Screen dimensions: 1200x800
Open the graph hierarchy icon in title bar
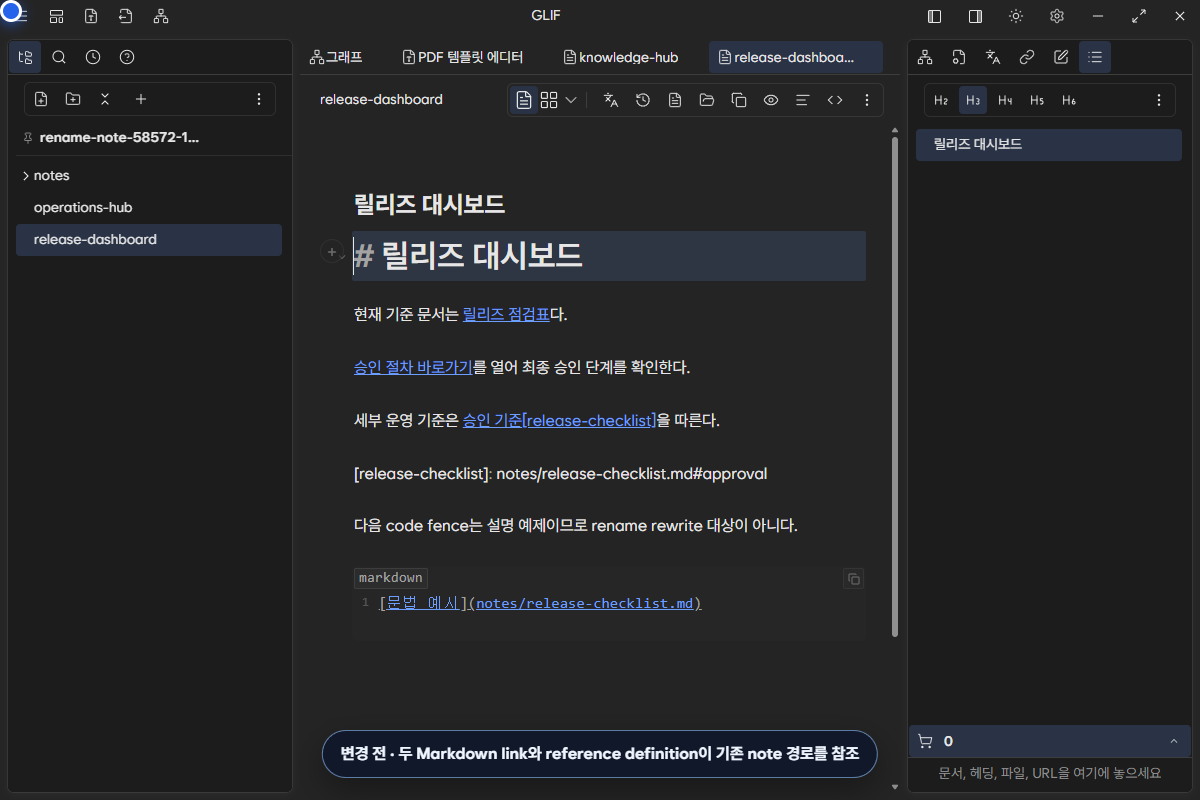161,16
